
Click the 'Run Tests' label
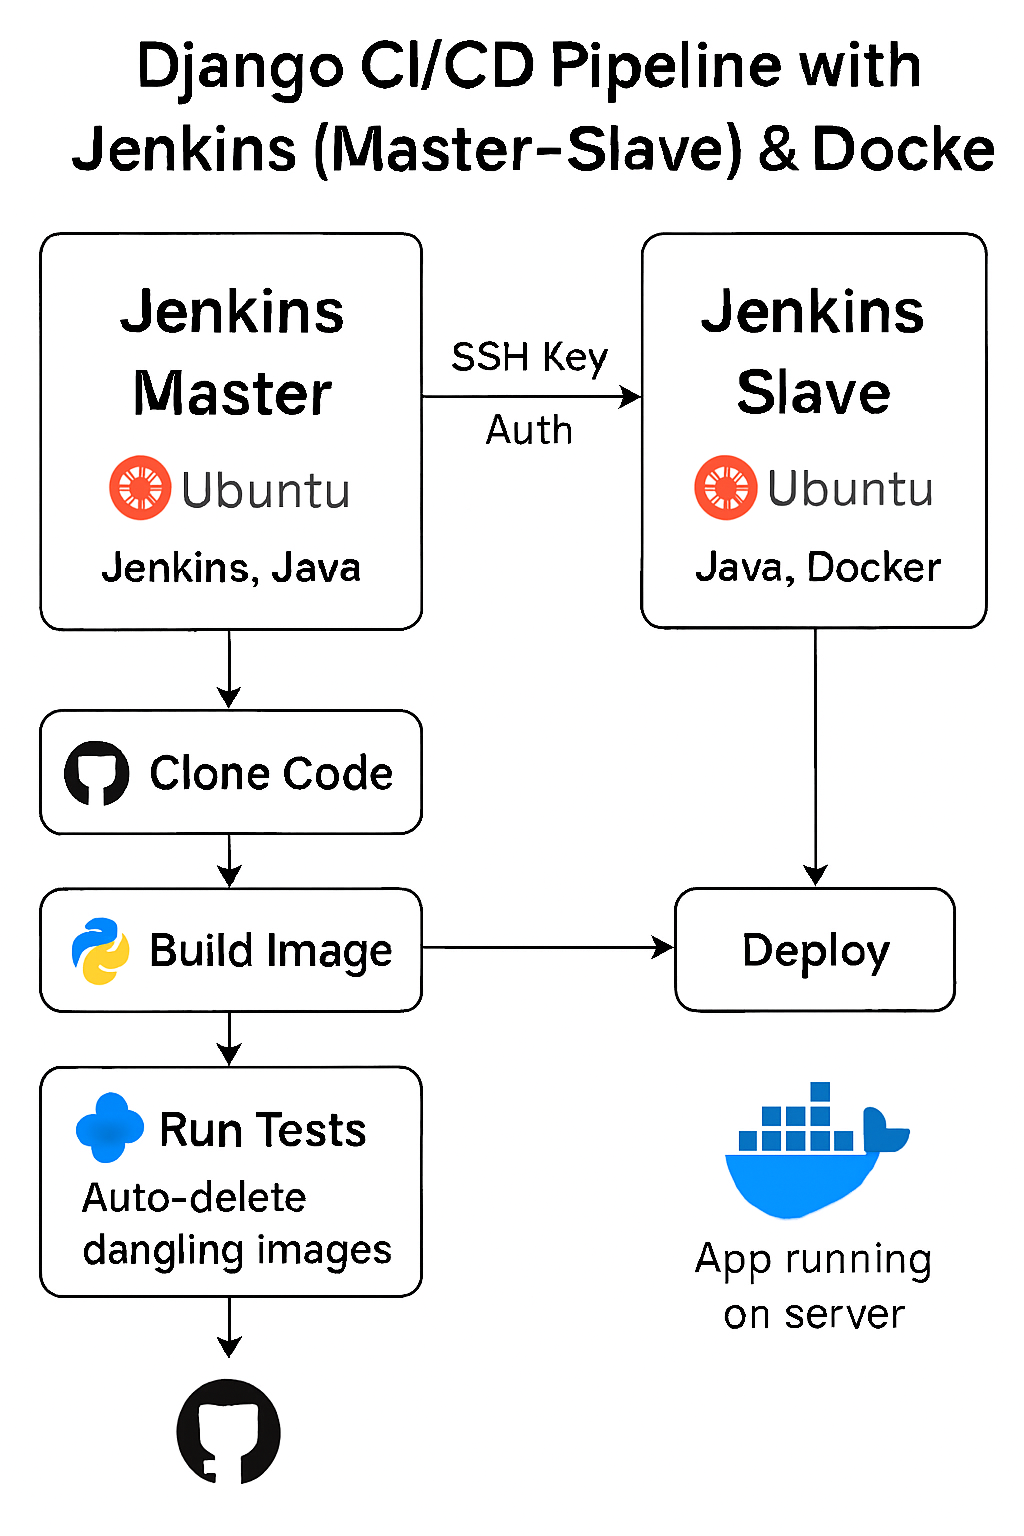click(263, 1130)
